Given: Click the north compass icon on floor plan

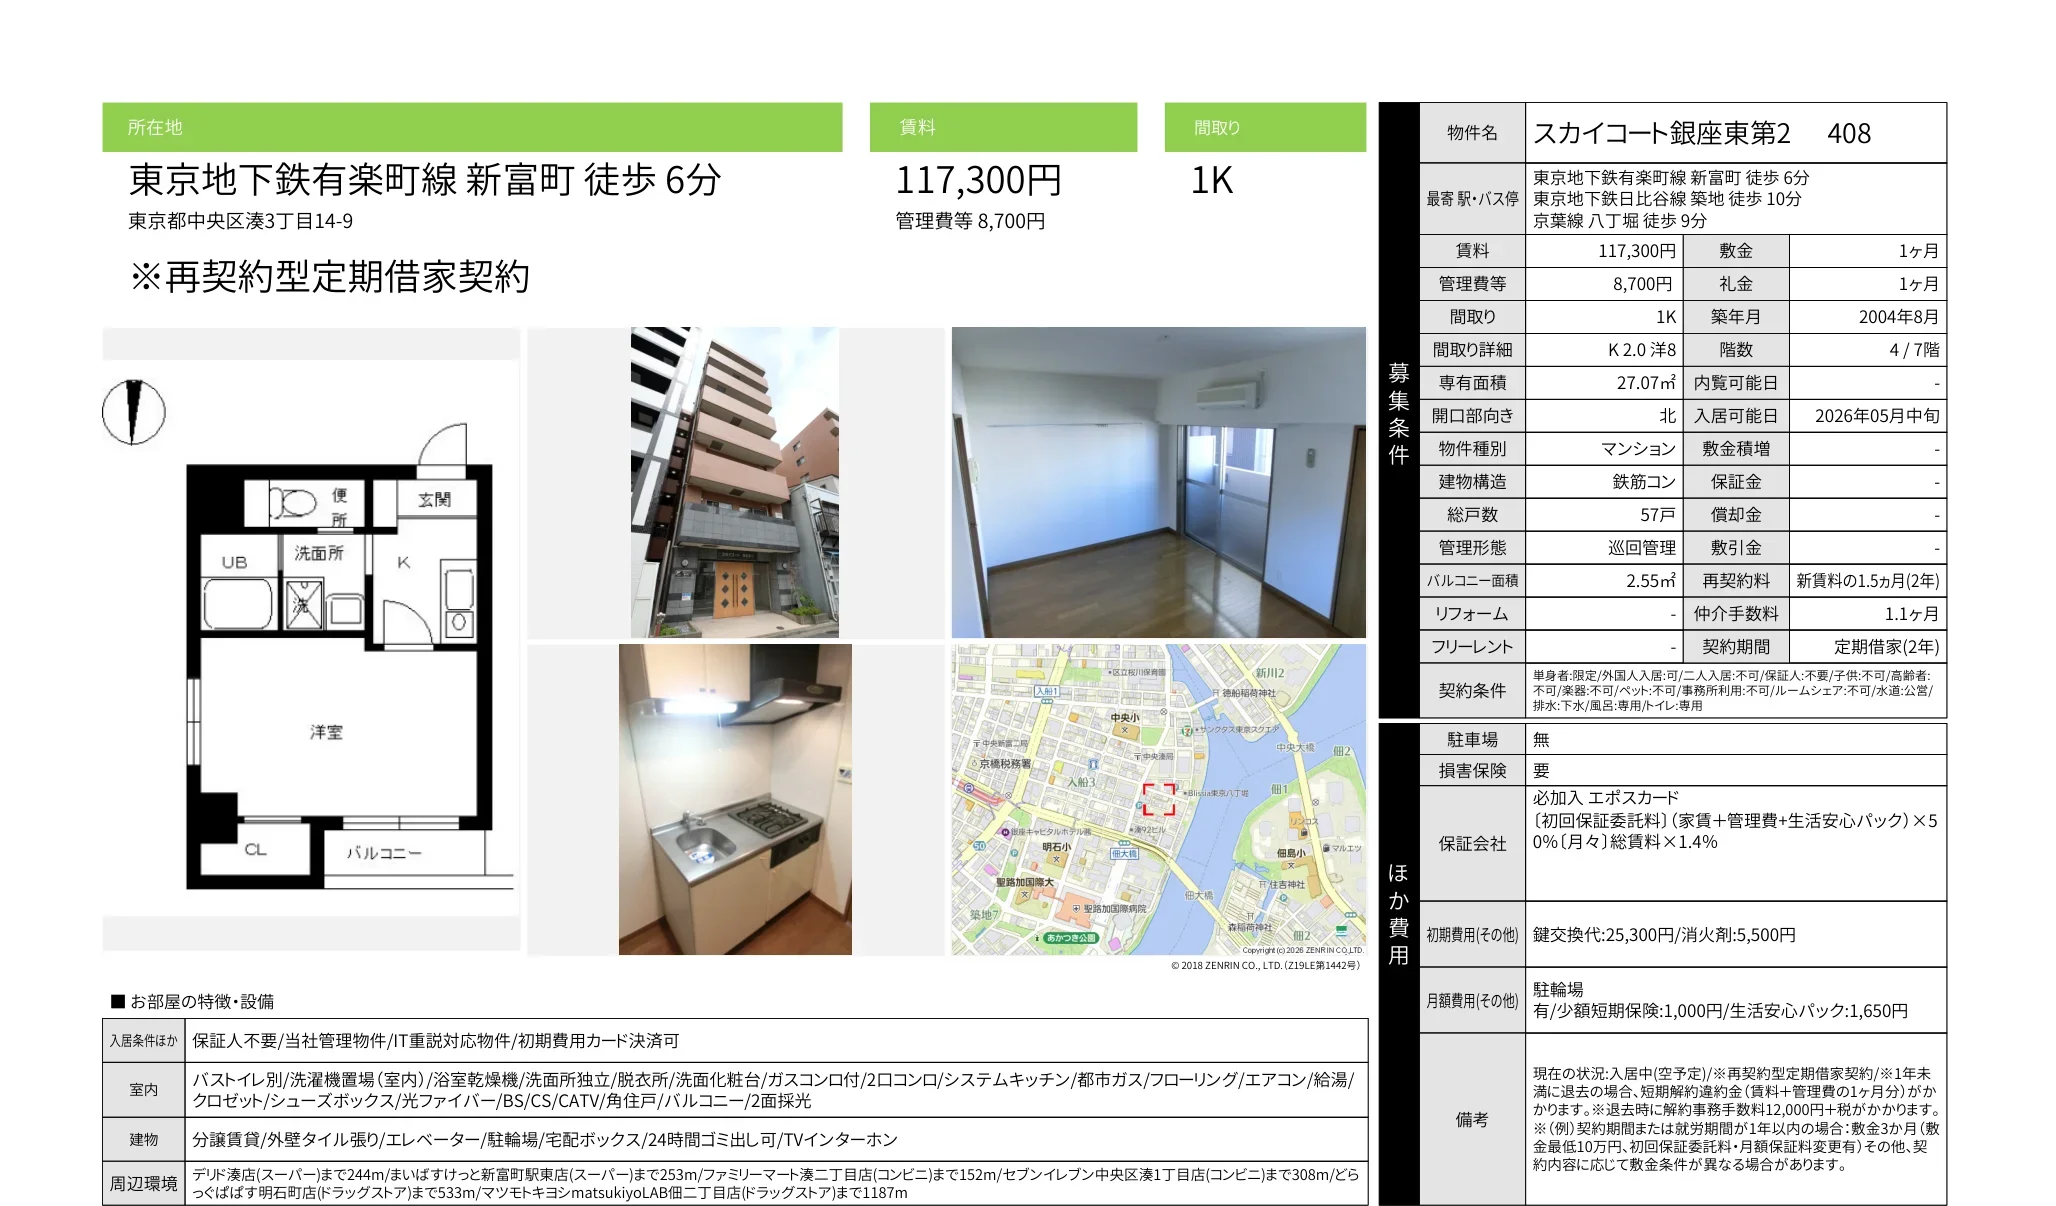Looking at the screenshot, I should (x=133, y=412).
